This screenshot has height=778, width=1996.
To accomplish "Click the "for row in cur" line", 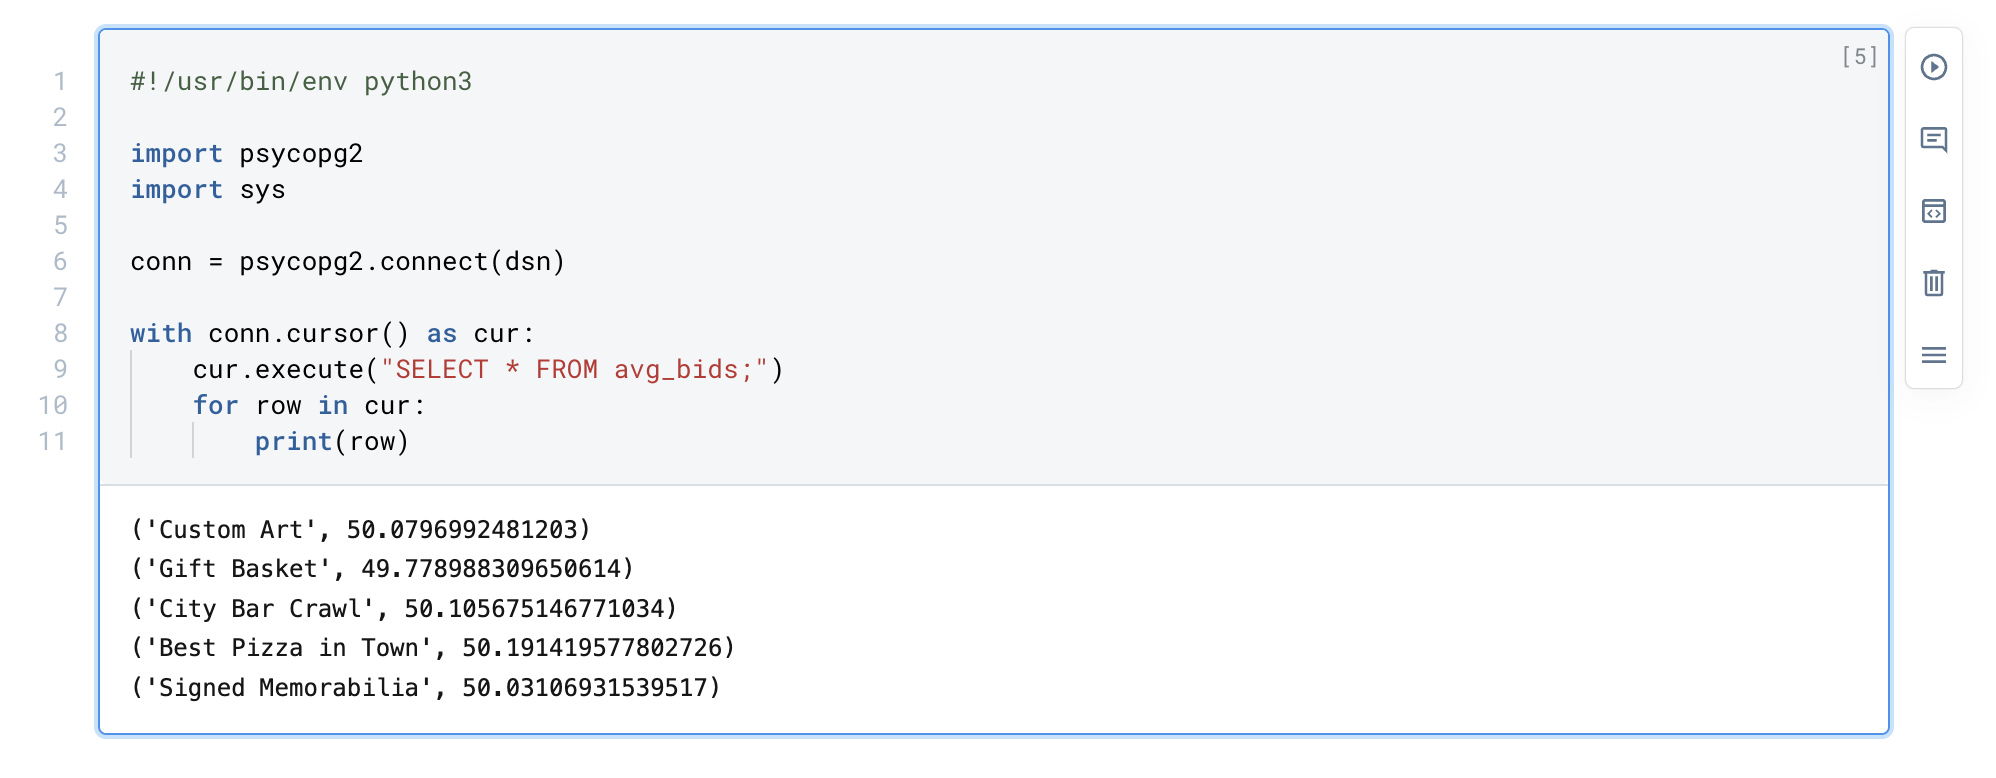I will 308,405.
